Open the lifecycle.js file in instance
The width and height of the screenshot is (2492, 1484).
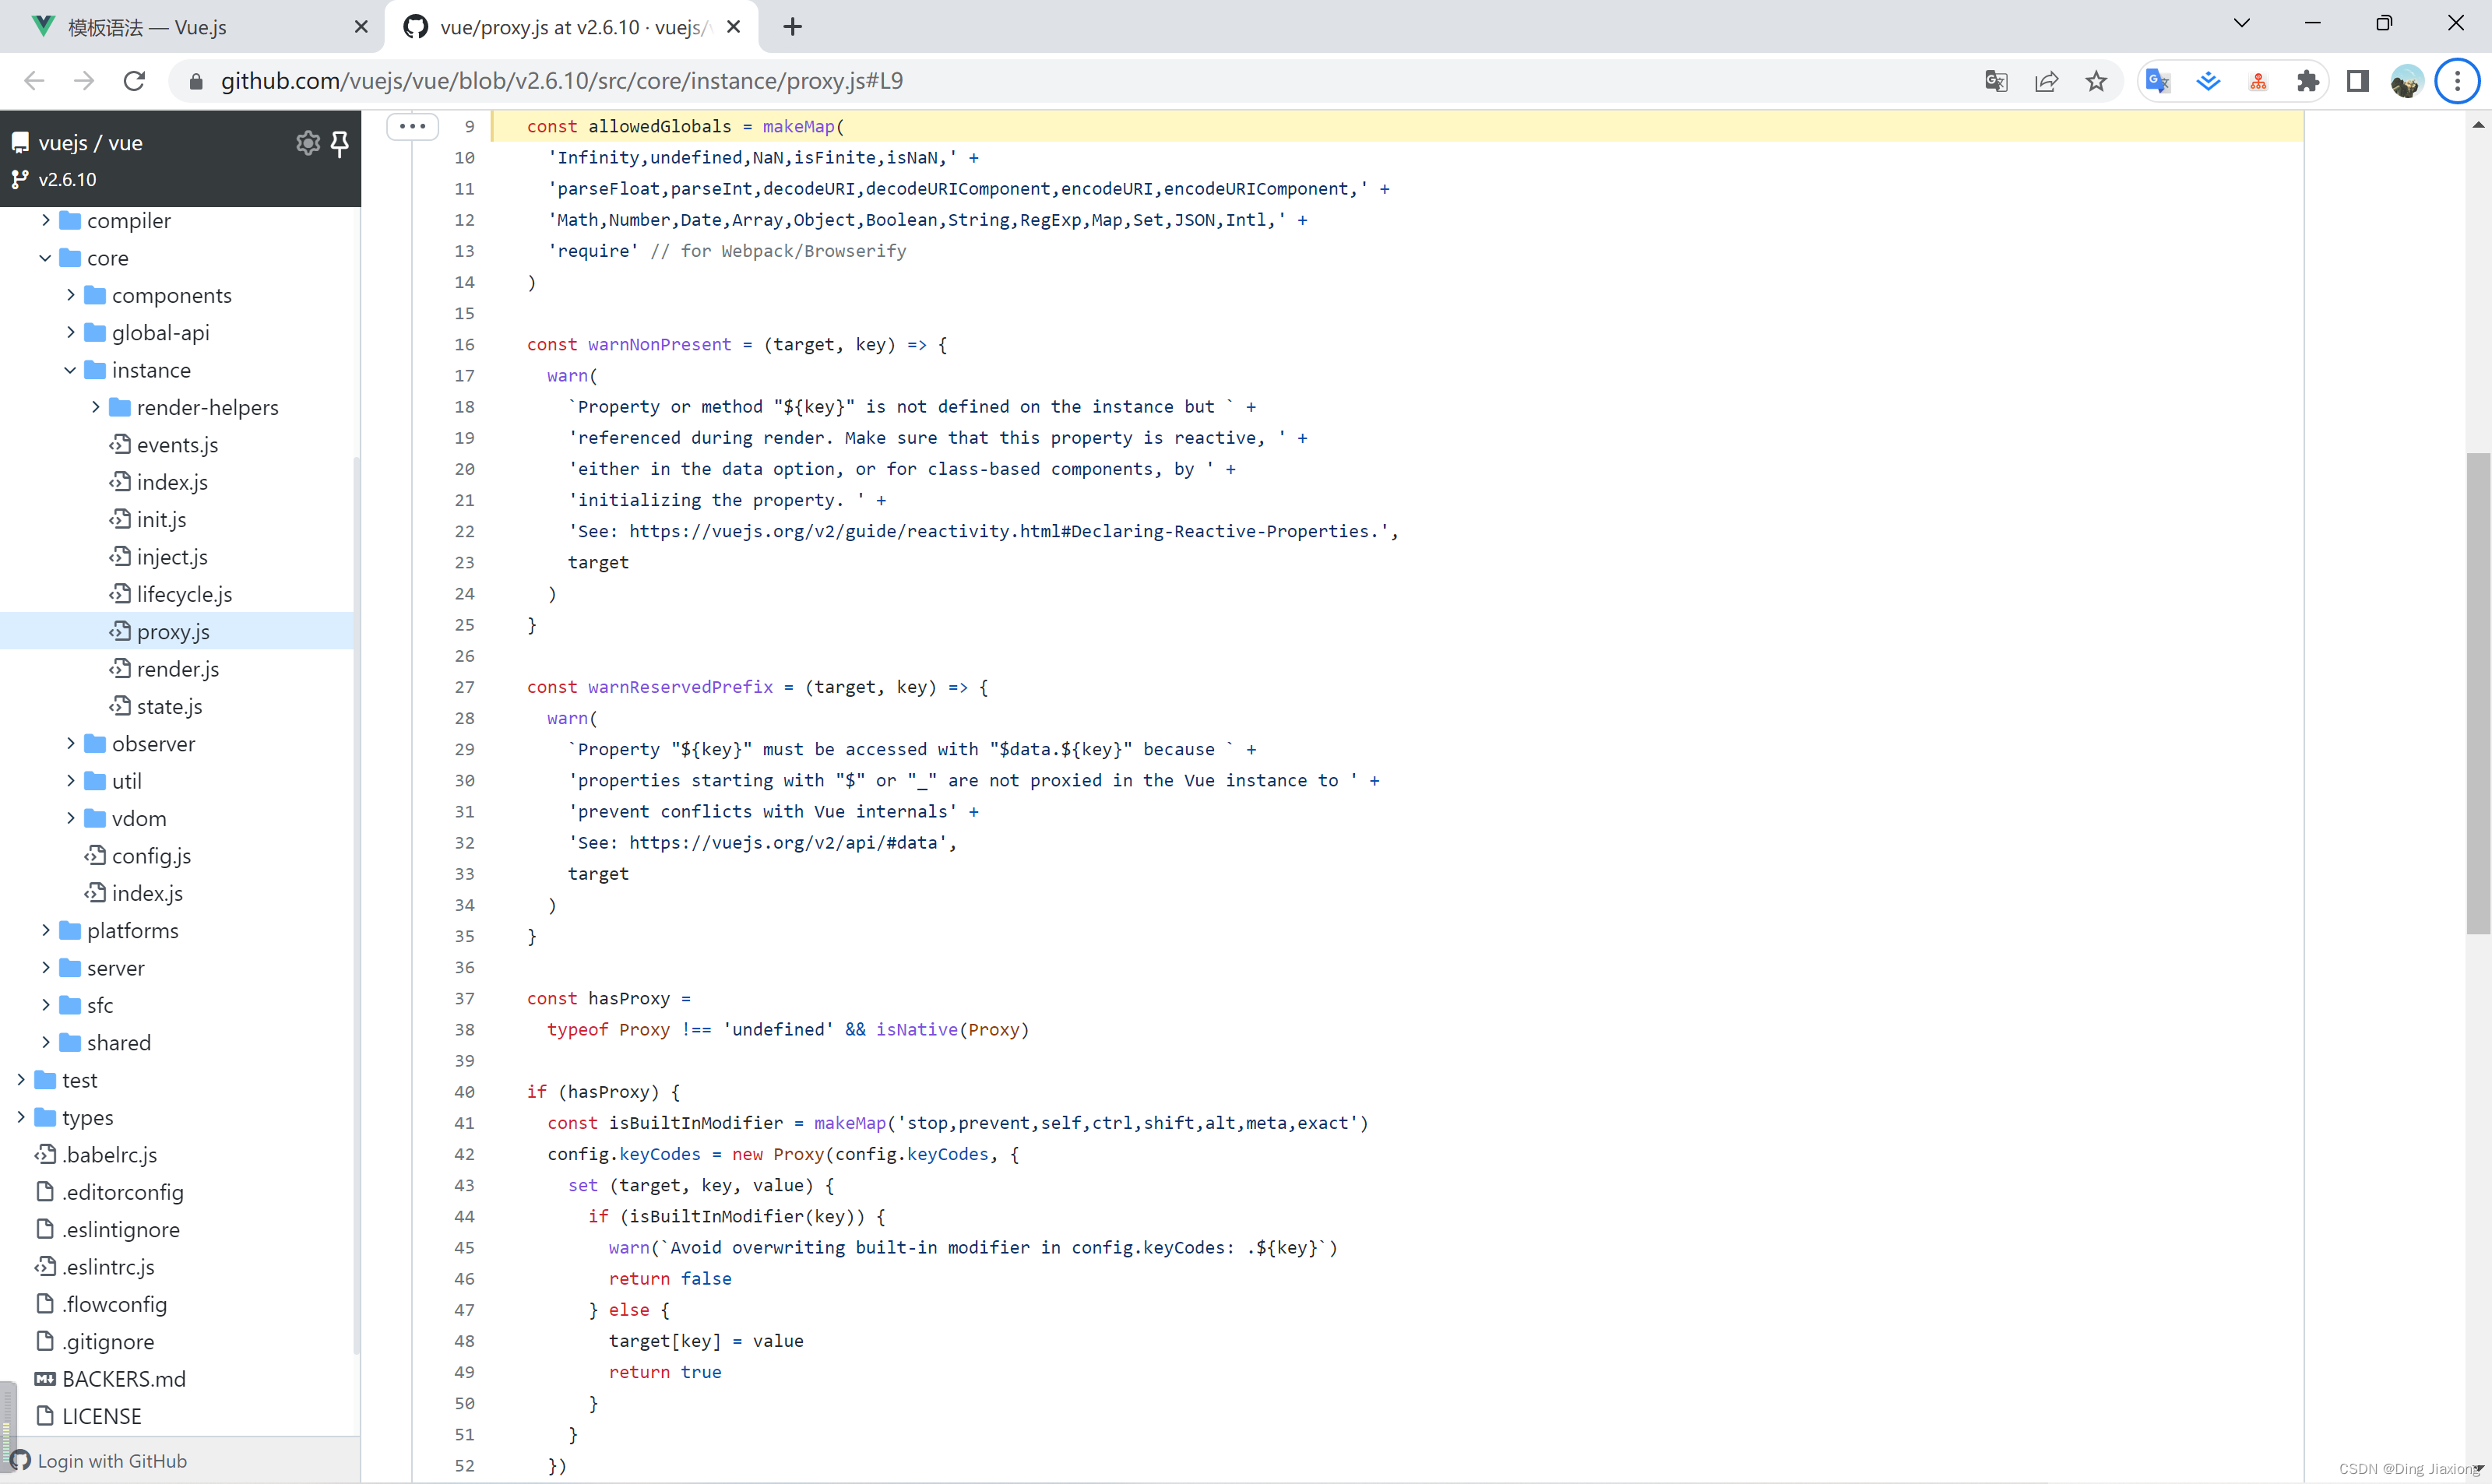click(185, 592)
